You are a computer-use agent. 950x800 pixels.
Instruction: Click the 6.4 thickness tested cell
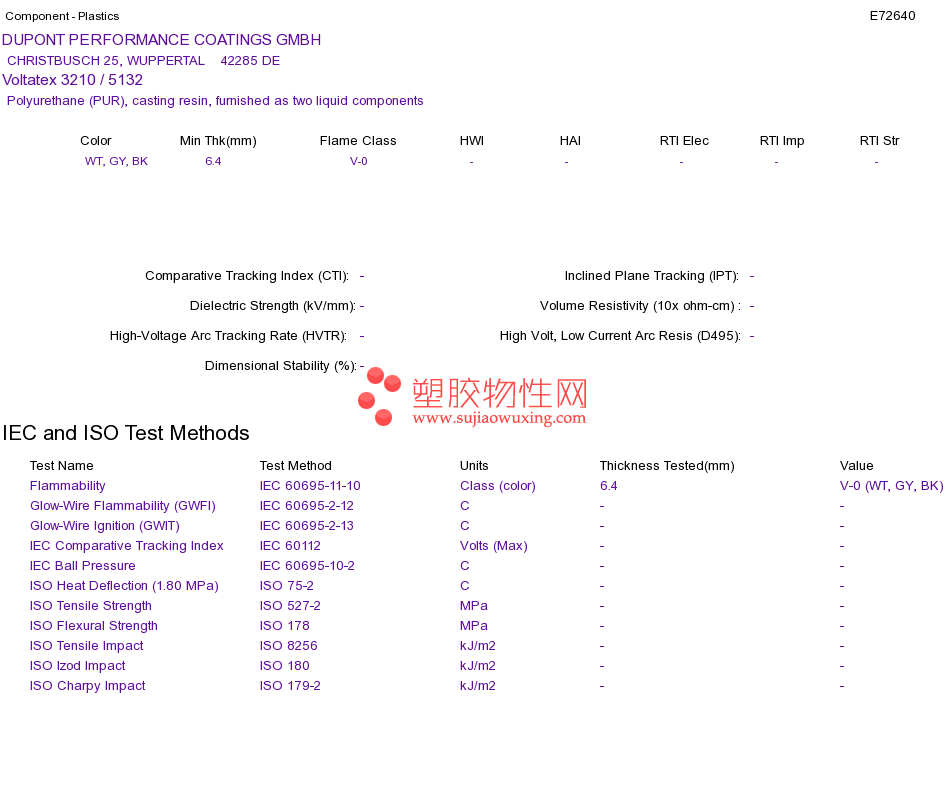click(x=609, y=486)
